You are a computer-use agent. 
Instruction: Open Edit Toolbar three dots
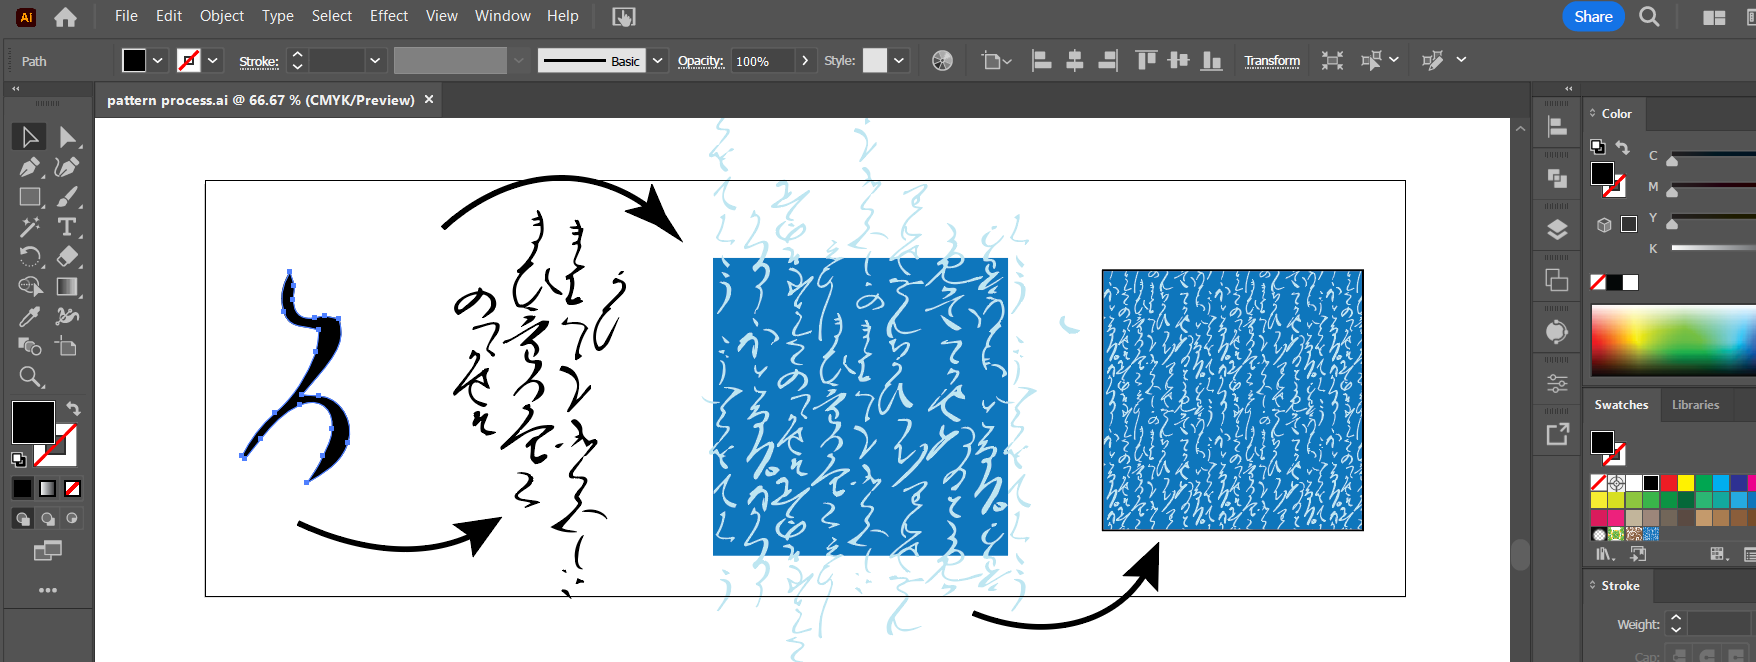(48, 590)
